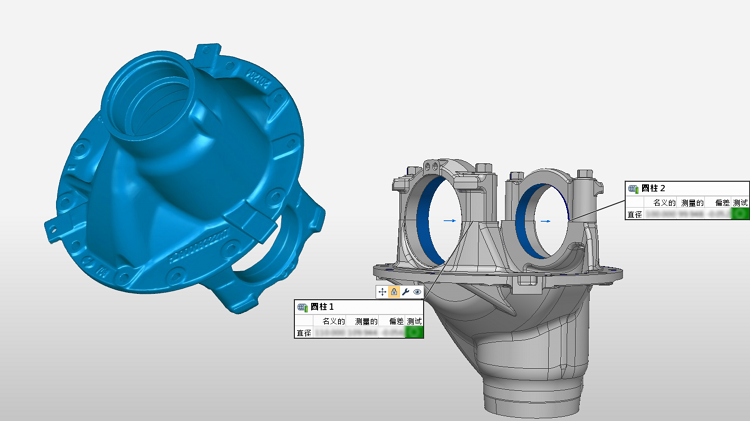Click the 测试 column header in 圆柱 2

click(x=740, y=202)
